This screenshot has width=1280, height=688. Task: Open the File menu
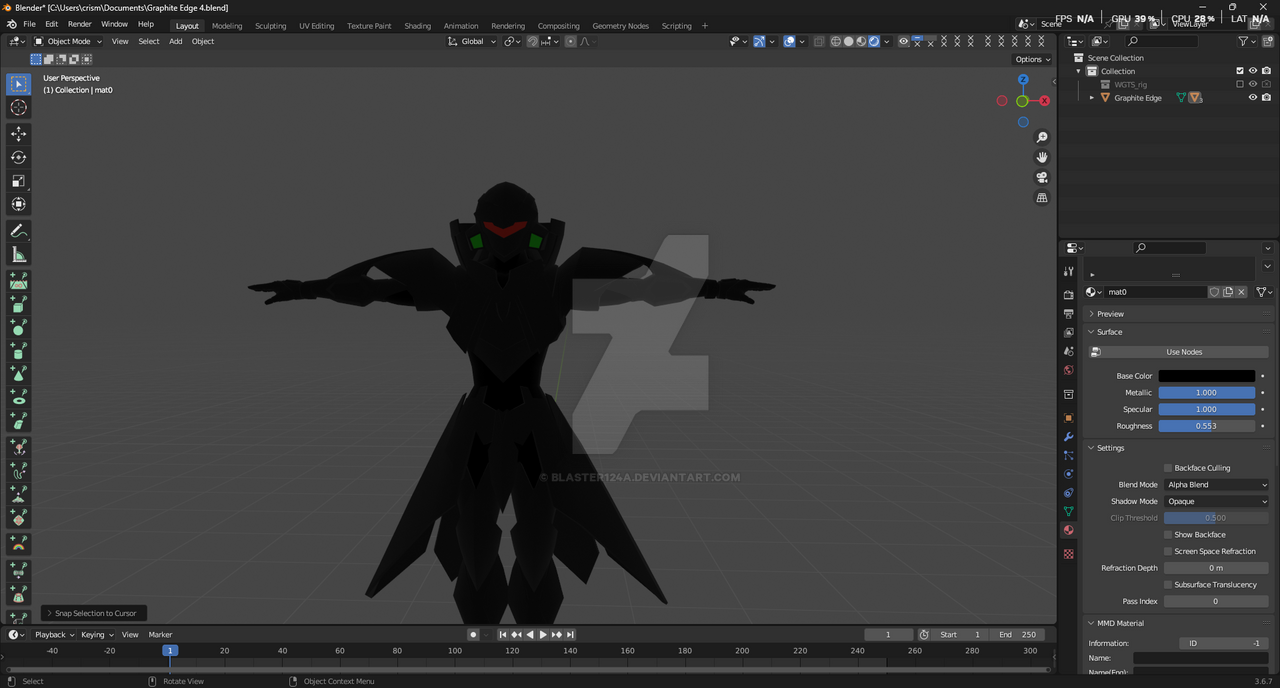click(x=29, y=24)
